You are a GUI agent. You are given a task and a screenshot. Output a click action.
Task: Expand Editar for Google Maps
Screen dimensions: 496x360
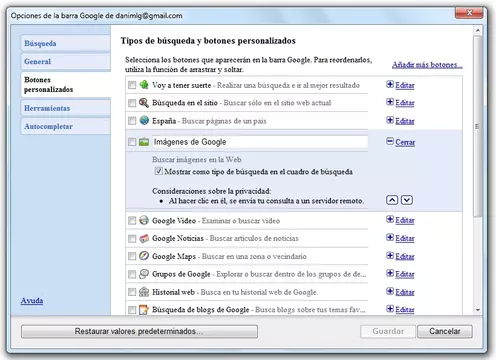pyautogui.click(x=400, y=256)
